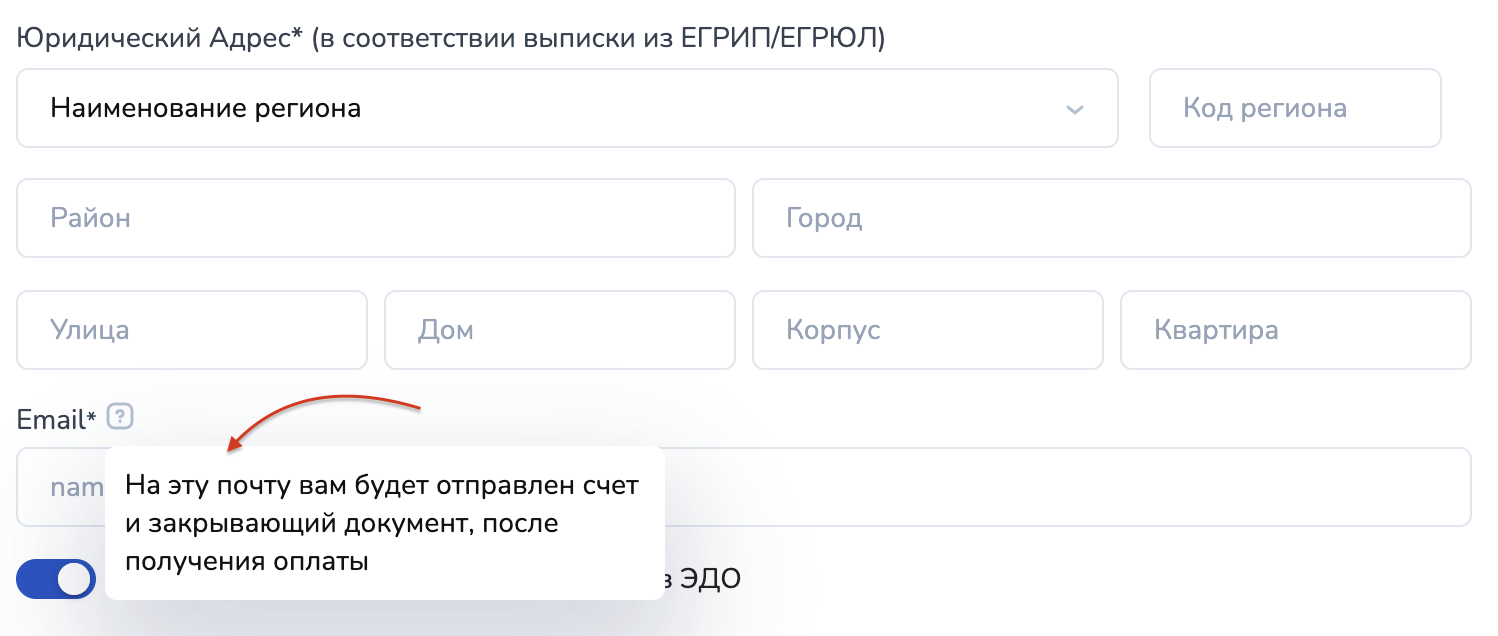Select the 'Город' input field

coord(1111,218)
